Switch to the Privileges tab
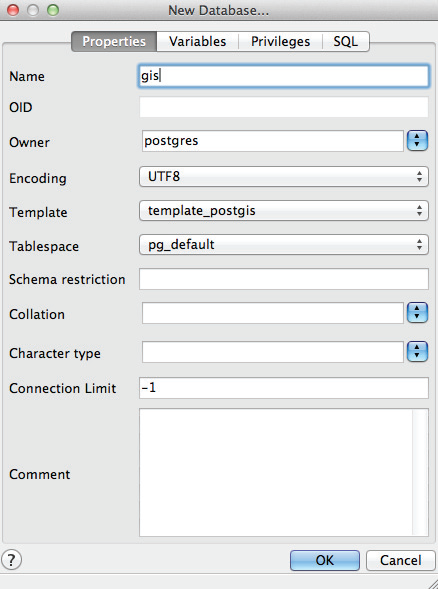The image size is (438, 589). 280,41
